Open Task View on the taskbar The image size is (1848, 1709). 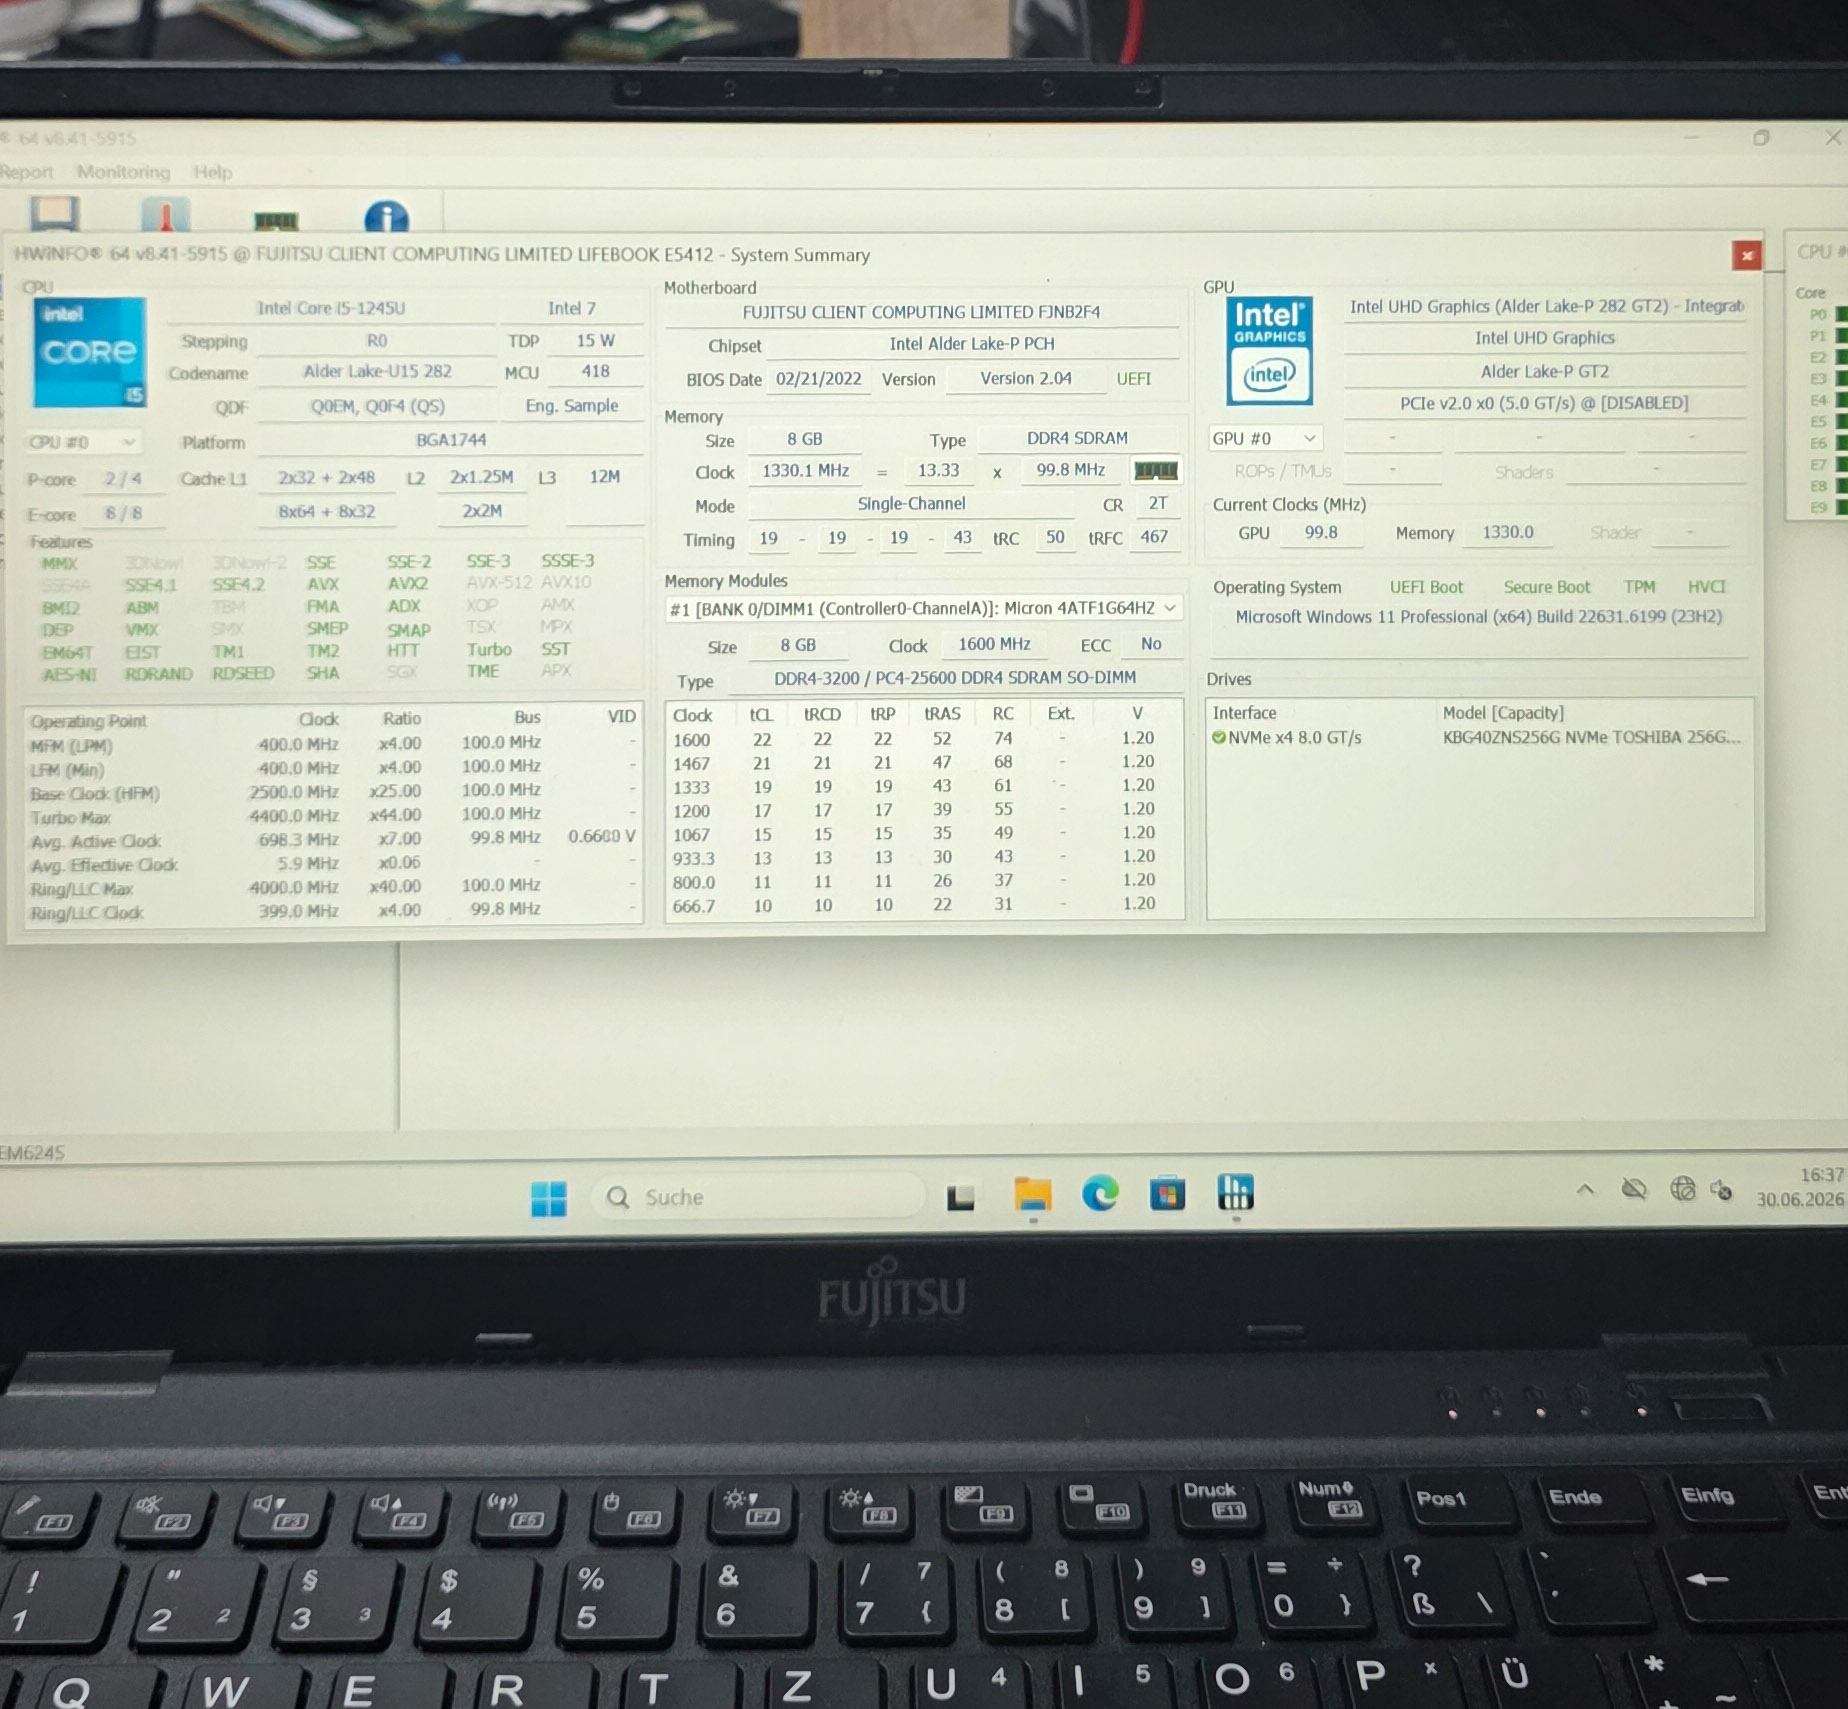click(960, 1197)
